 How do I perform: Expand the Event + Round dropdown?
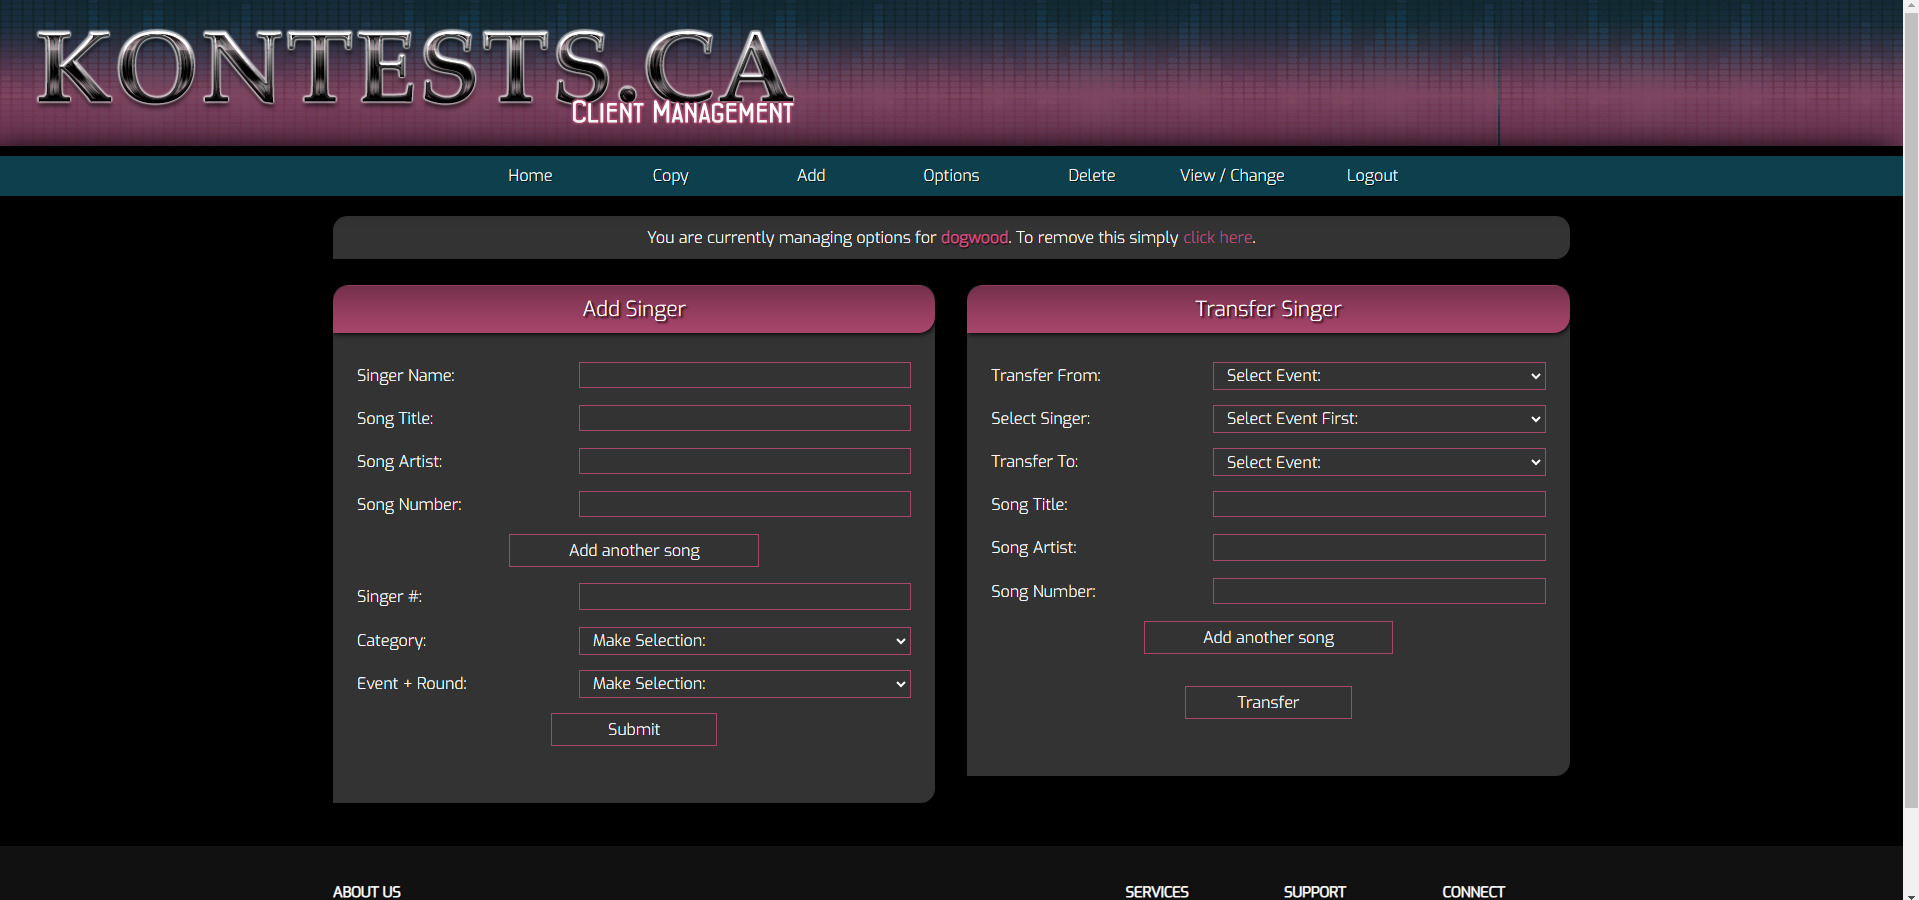click(745, 684)
